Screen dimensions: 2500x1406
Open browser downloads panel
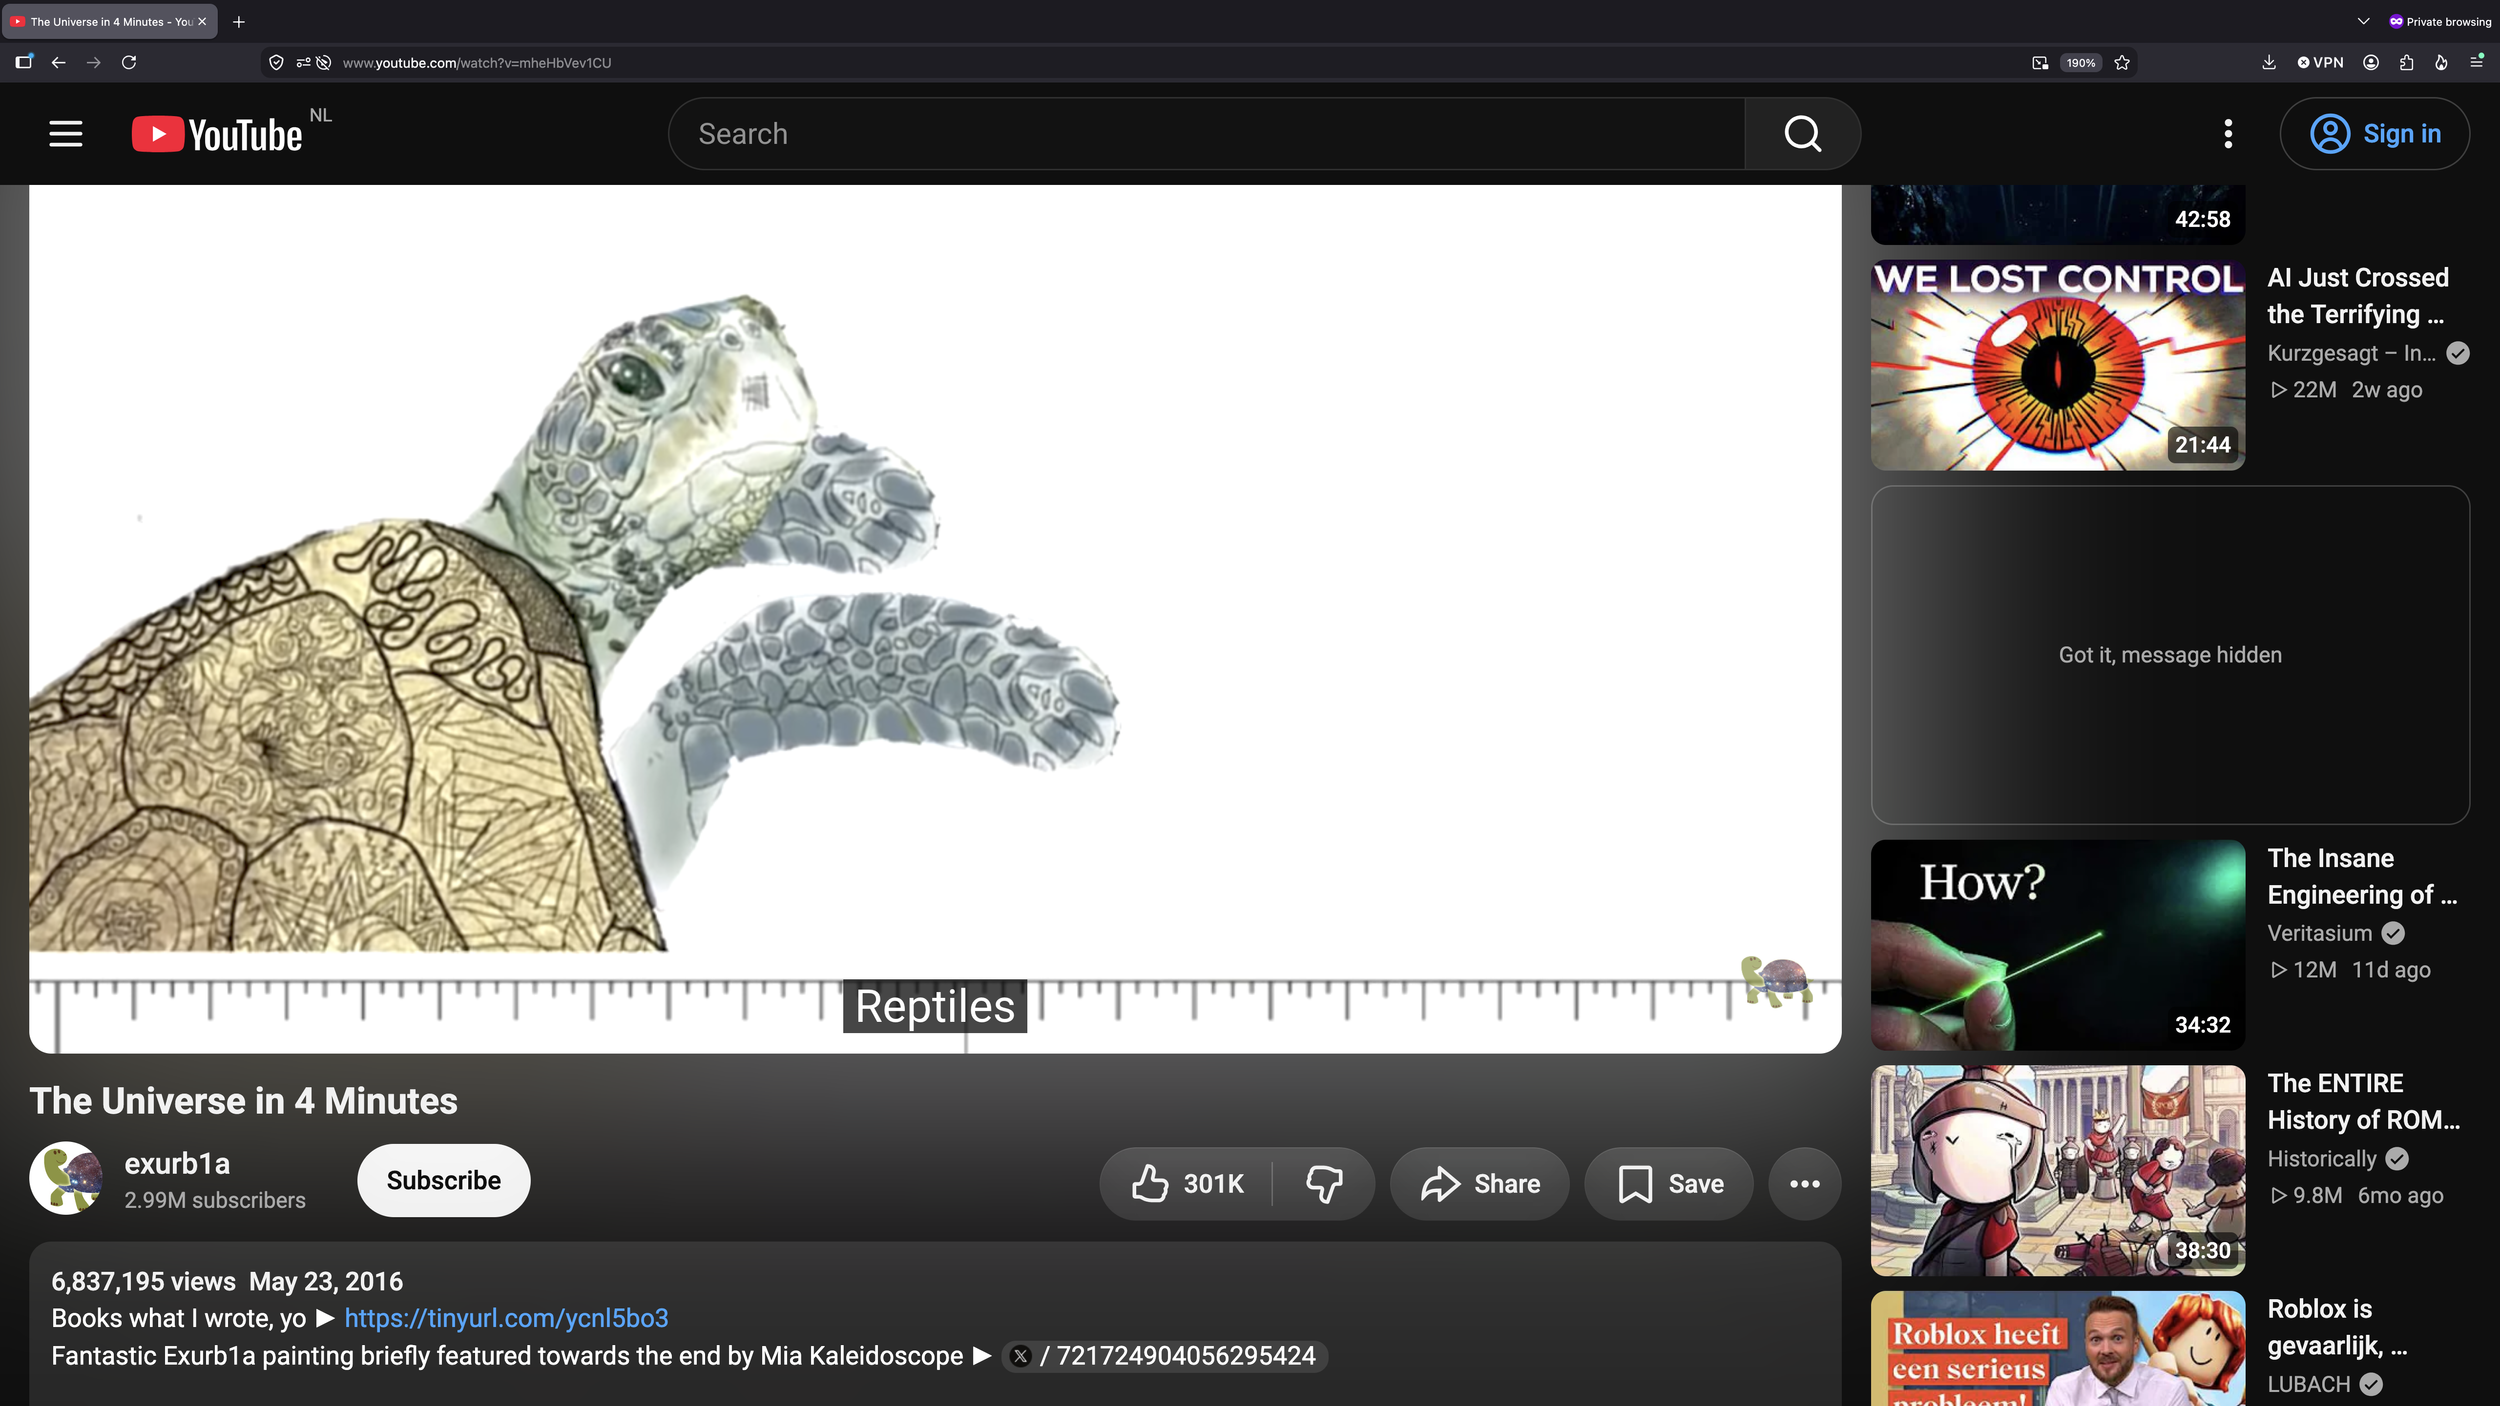(2269, 62)
